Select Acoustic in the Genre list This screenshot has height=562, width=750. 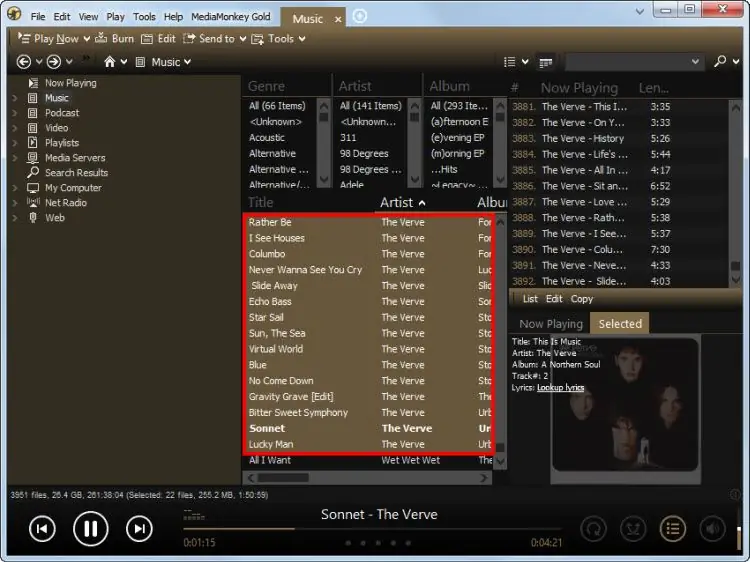click(x=267, y=138)
